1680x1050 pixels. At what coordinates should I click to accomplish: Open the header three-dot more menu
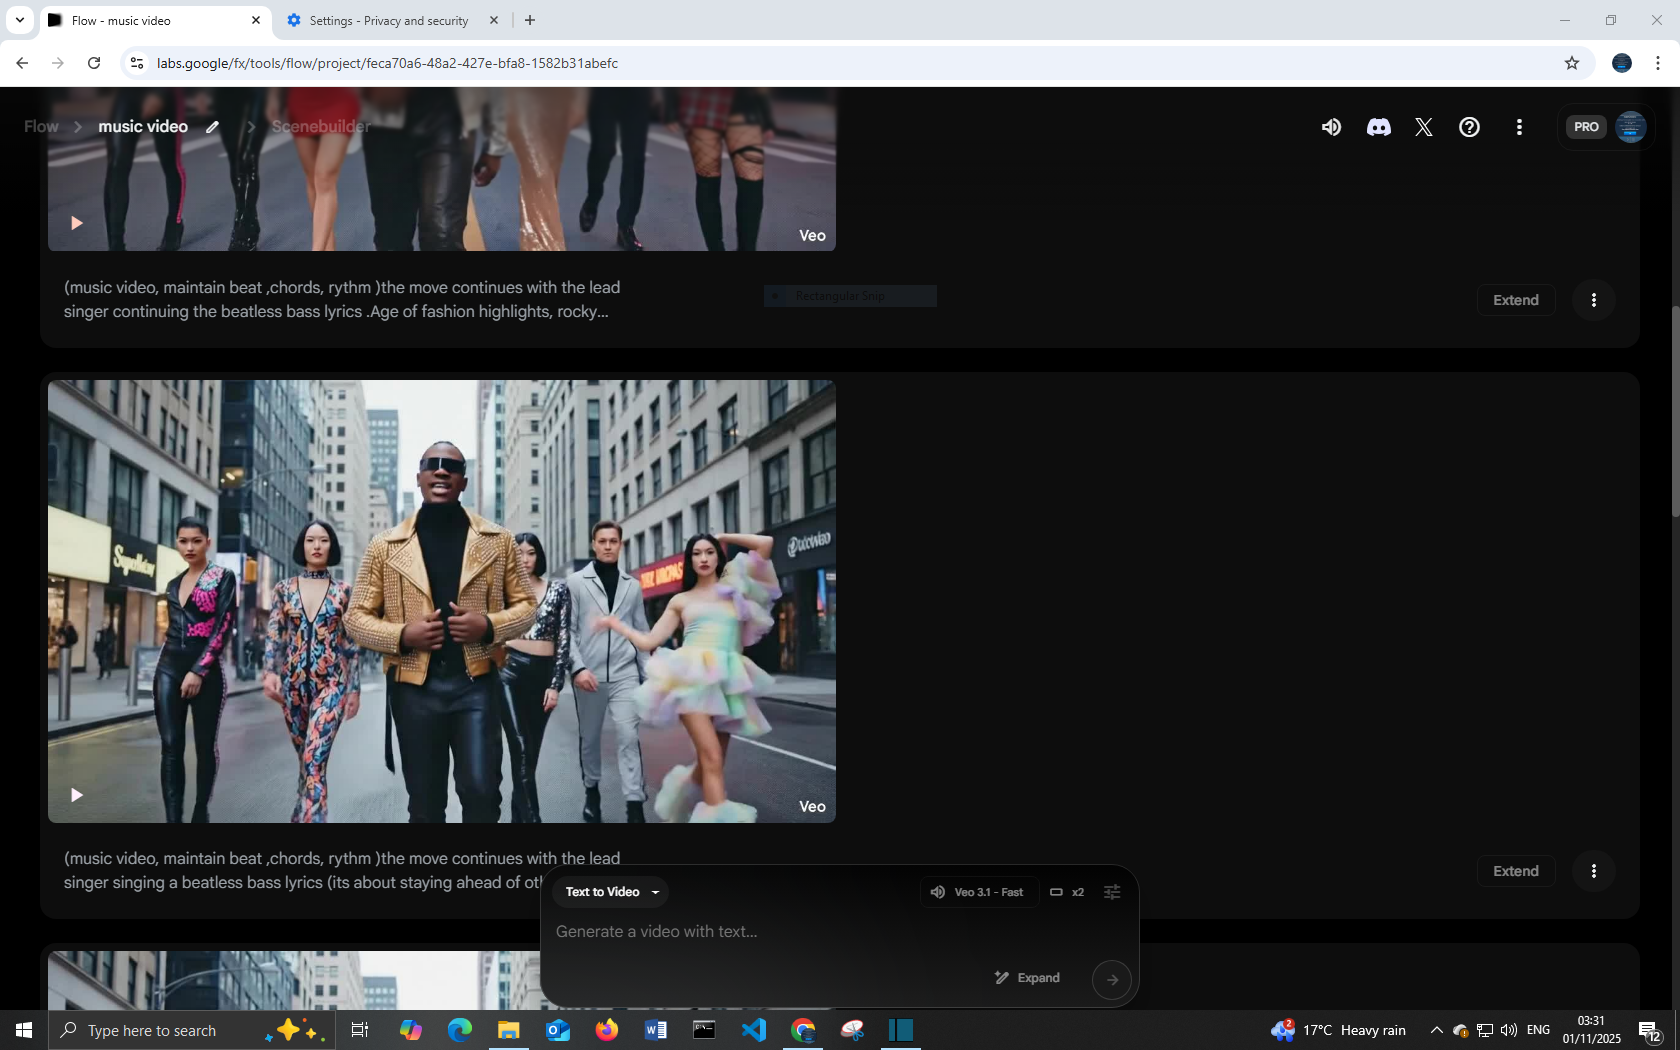pos(1519,127)
